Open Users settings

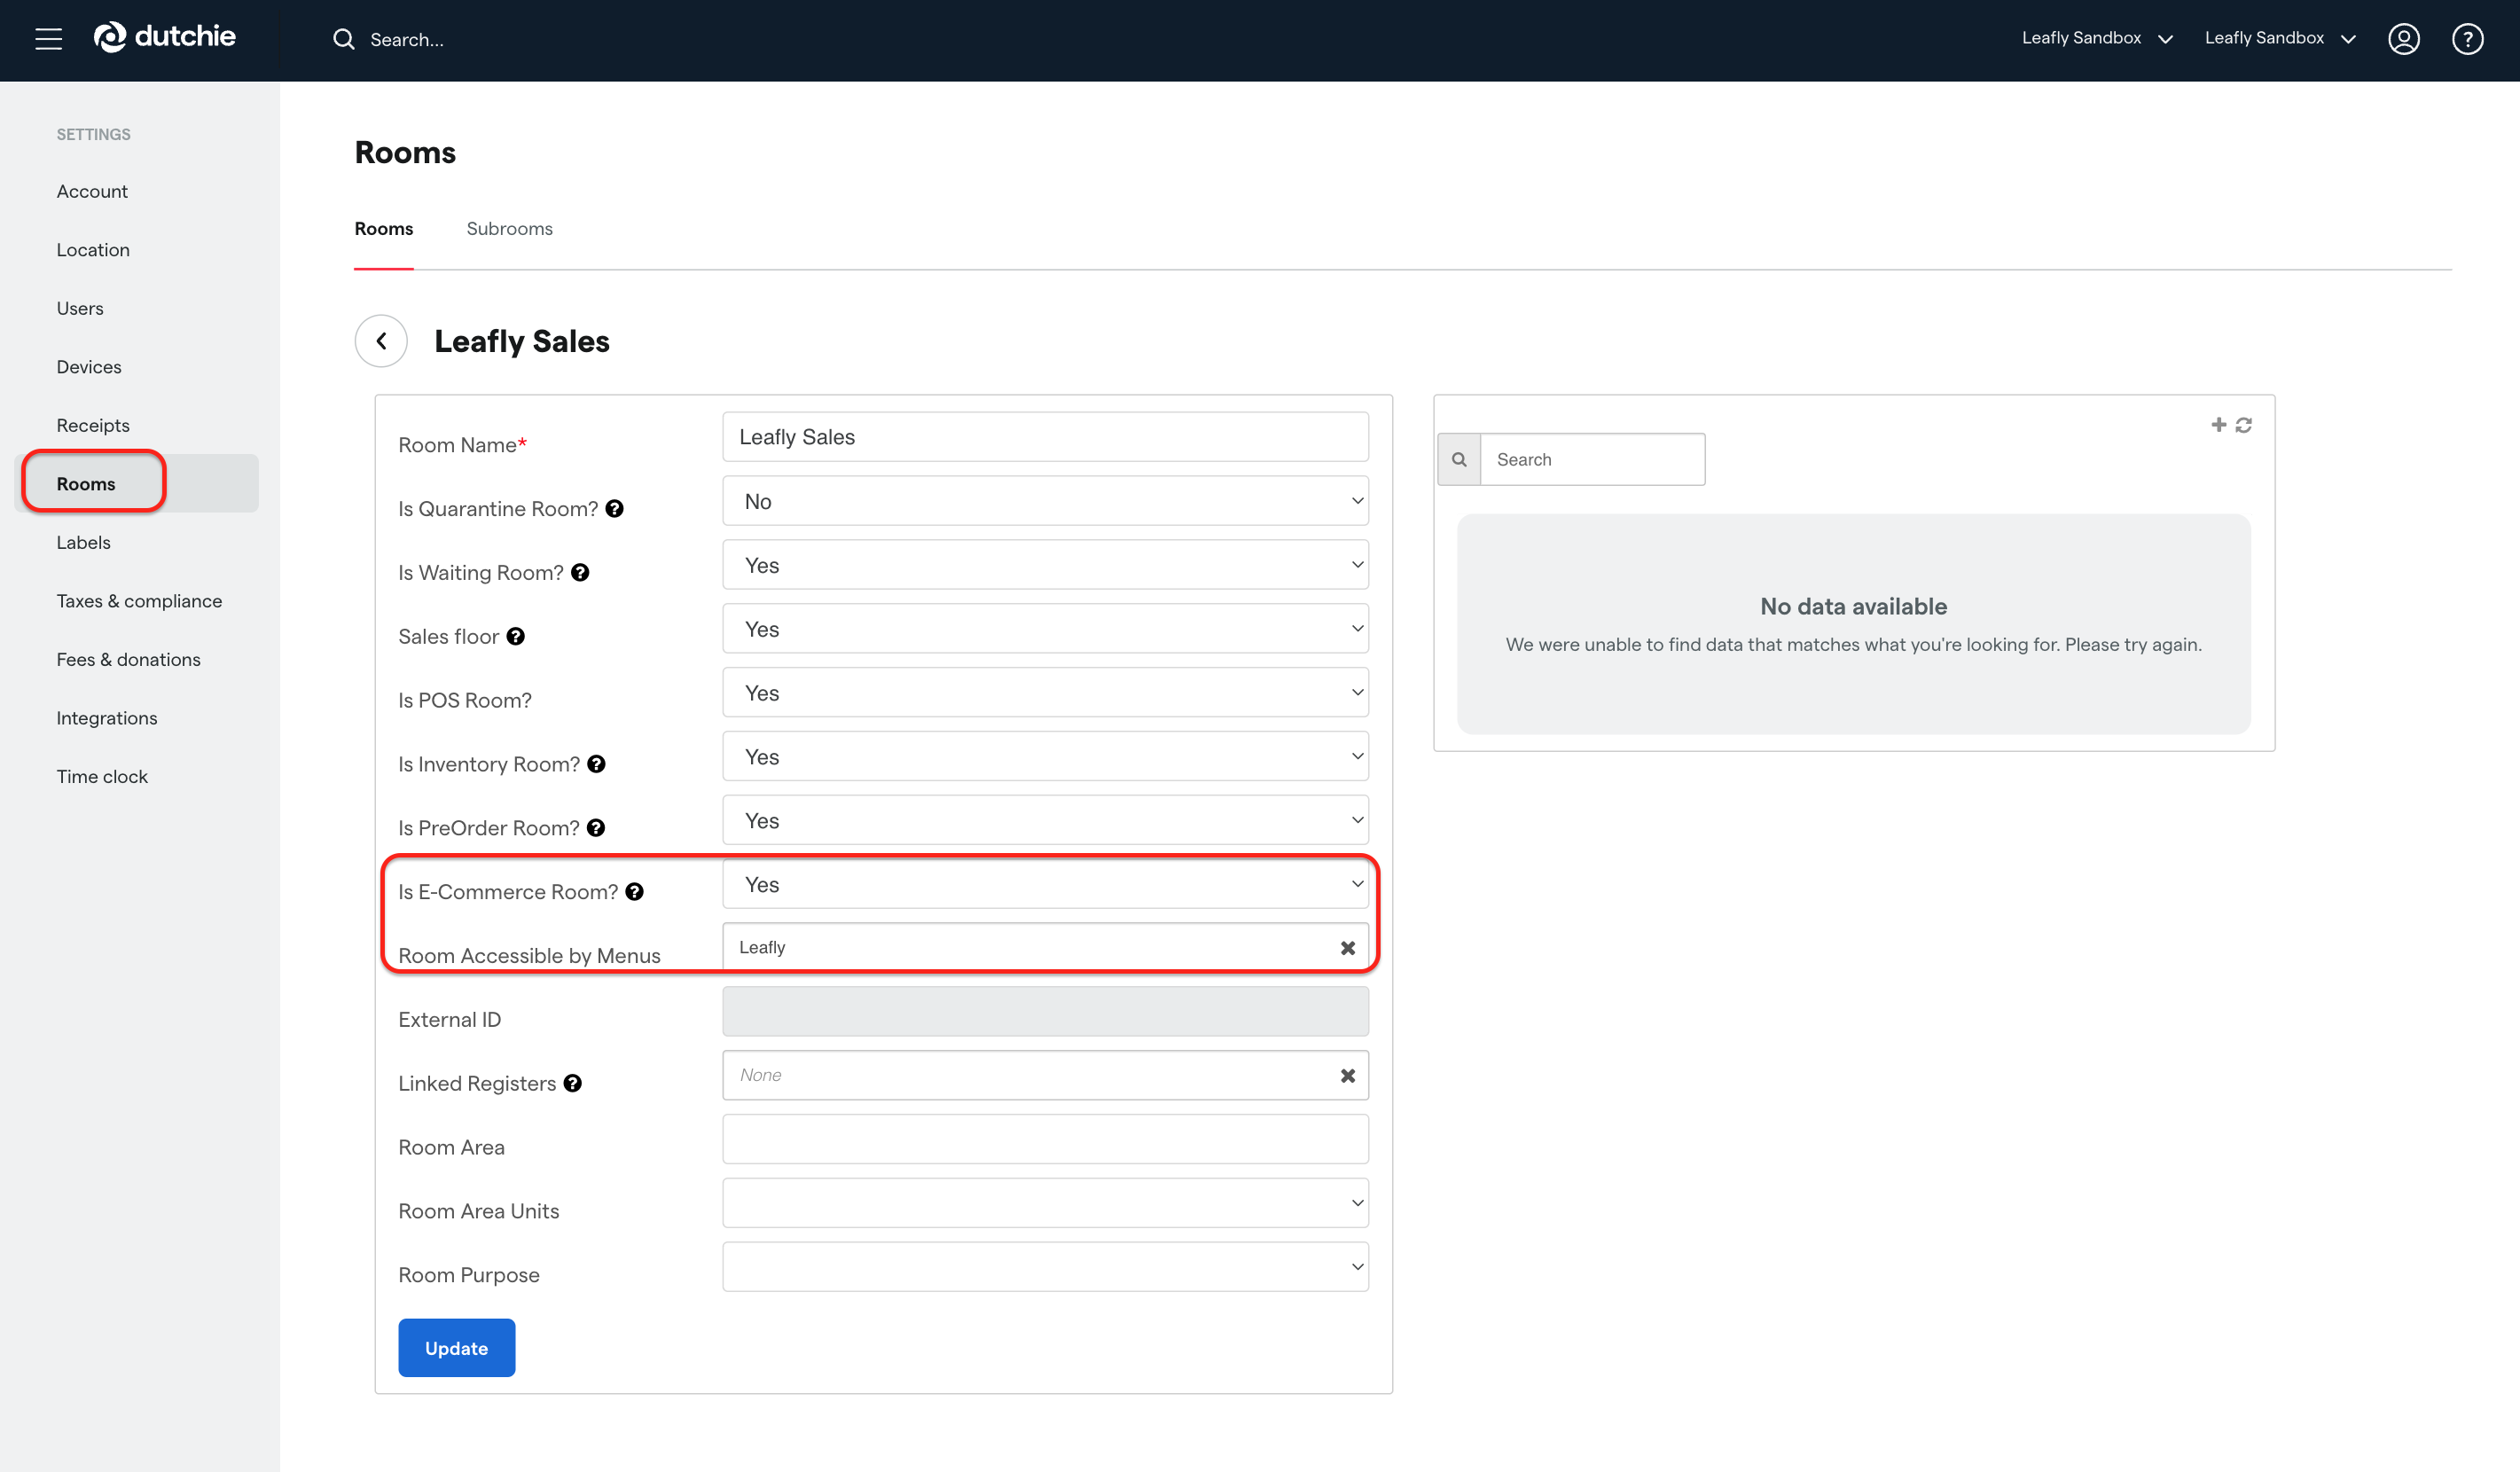(80, 308)
